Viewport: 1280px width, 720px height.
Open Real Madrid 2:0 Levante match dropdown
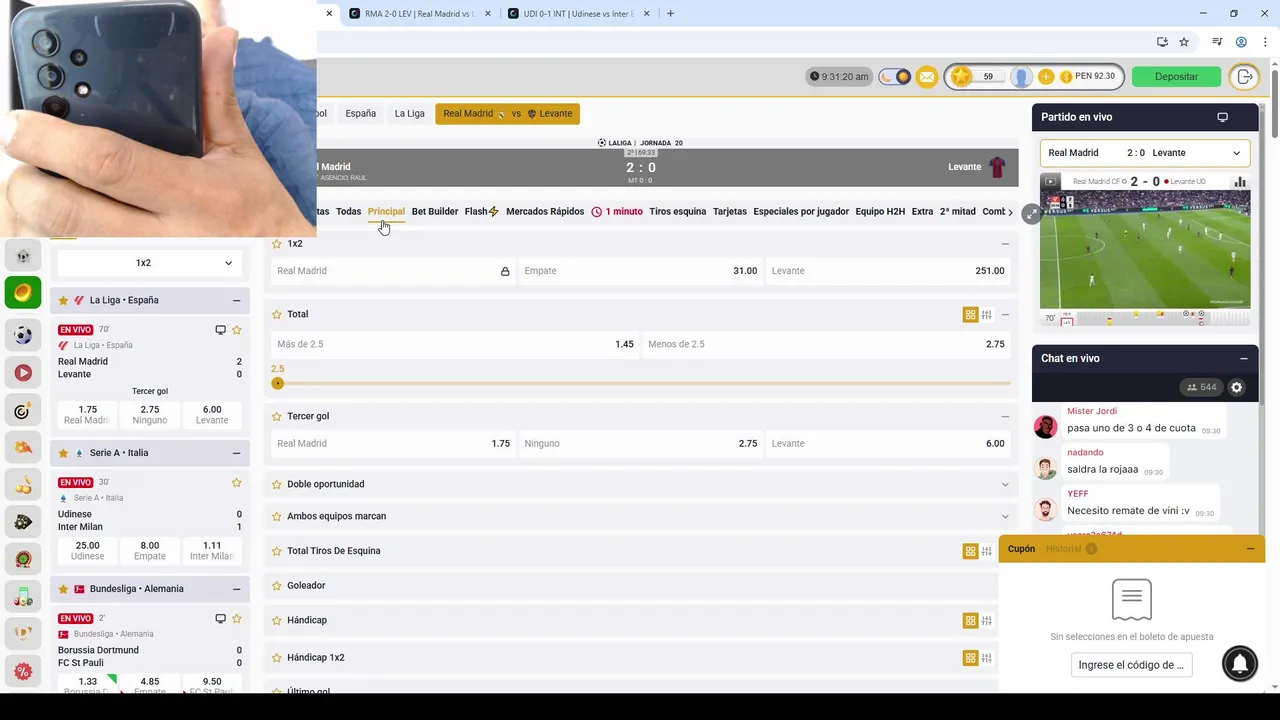1145,153
